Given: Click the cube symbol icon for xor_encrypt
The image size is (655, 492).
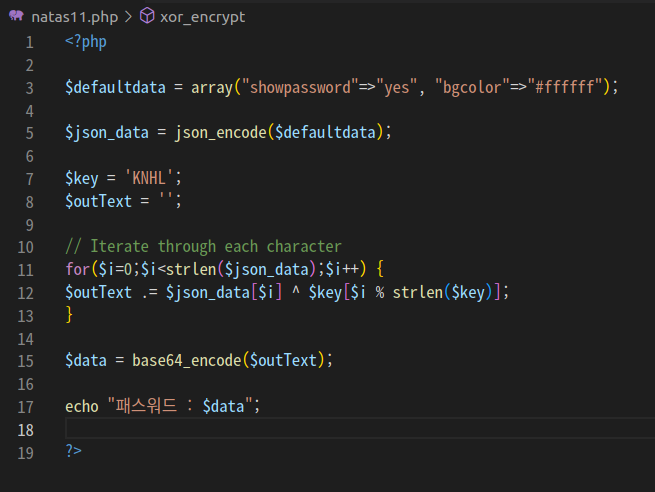Looking at the screenshot, I should (147, 16).
